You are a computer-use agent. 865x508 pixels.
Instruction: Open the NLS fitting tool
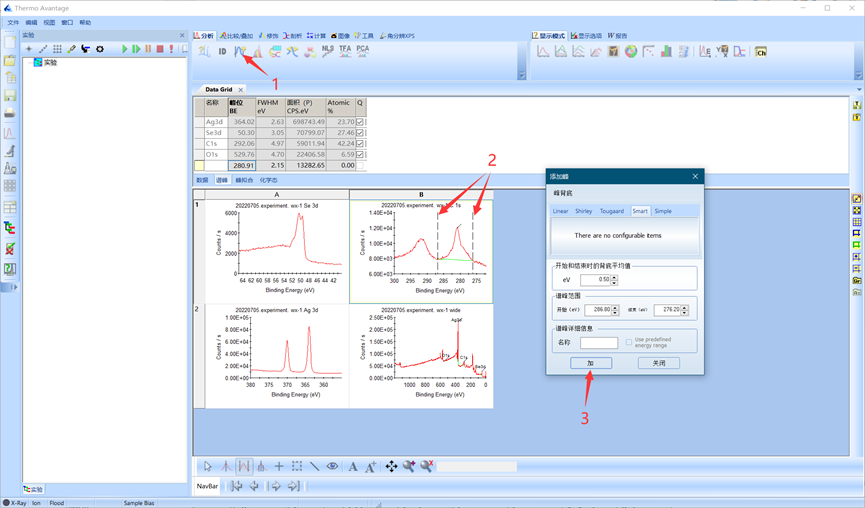[328, 50]
